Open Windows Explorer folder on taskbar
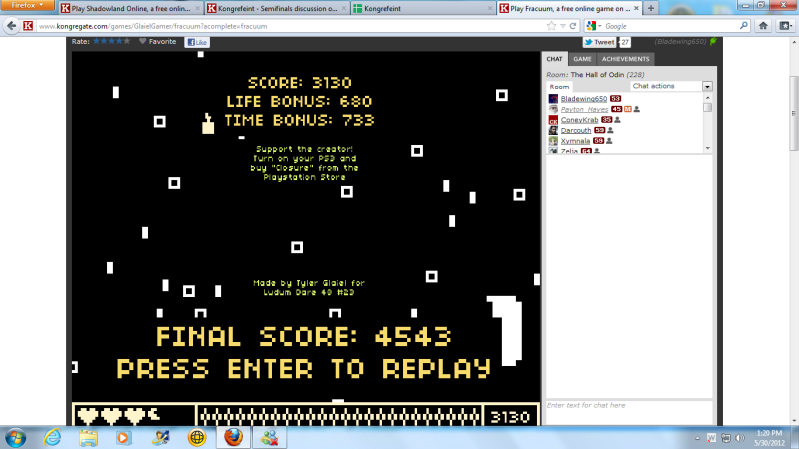Viewport: 799px width, 449px height. (88, 438)
